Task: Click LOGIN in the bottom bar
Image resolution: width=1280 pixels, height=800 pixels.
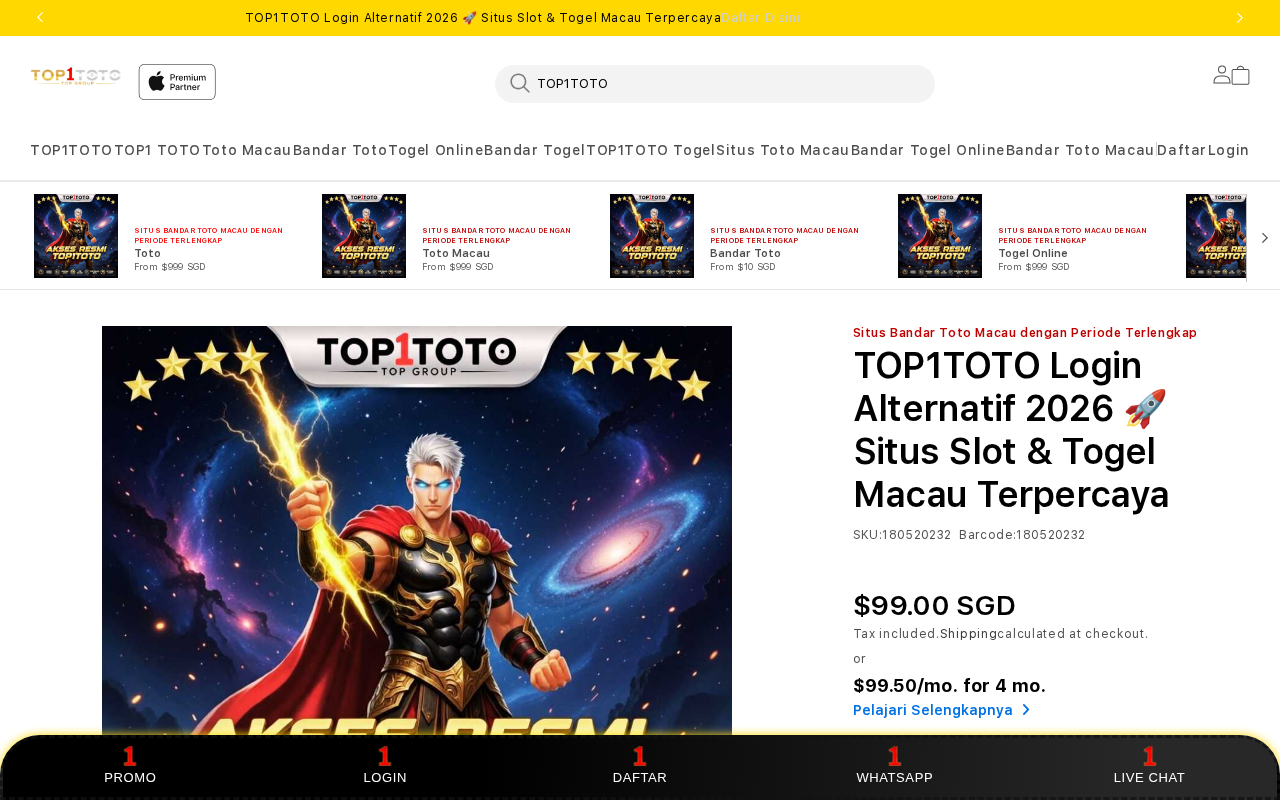Action: click(385, 766)
